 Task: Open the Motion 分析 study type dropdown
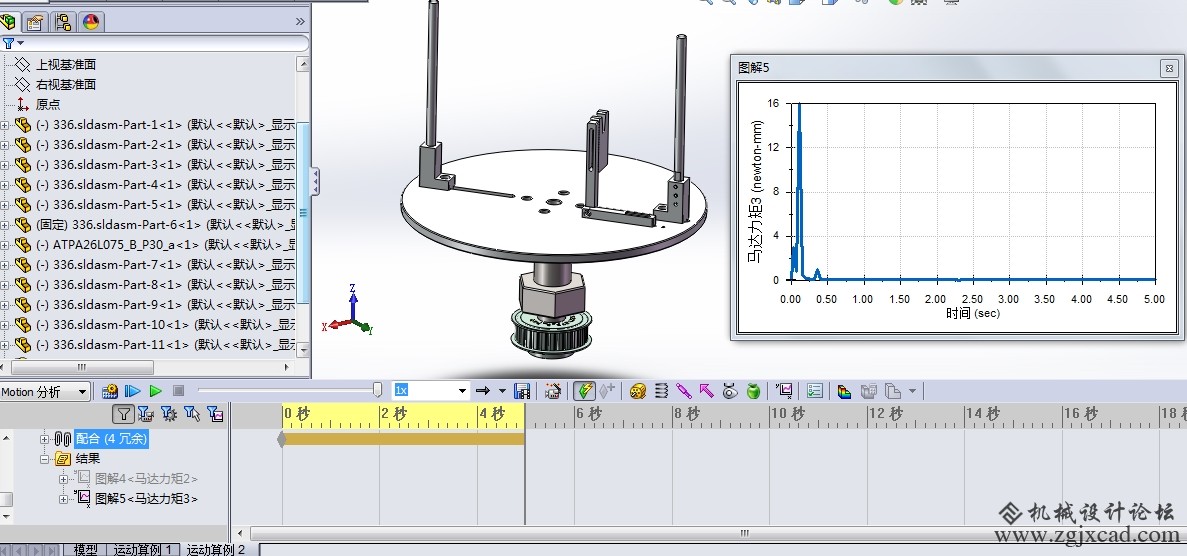point(45,392)
